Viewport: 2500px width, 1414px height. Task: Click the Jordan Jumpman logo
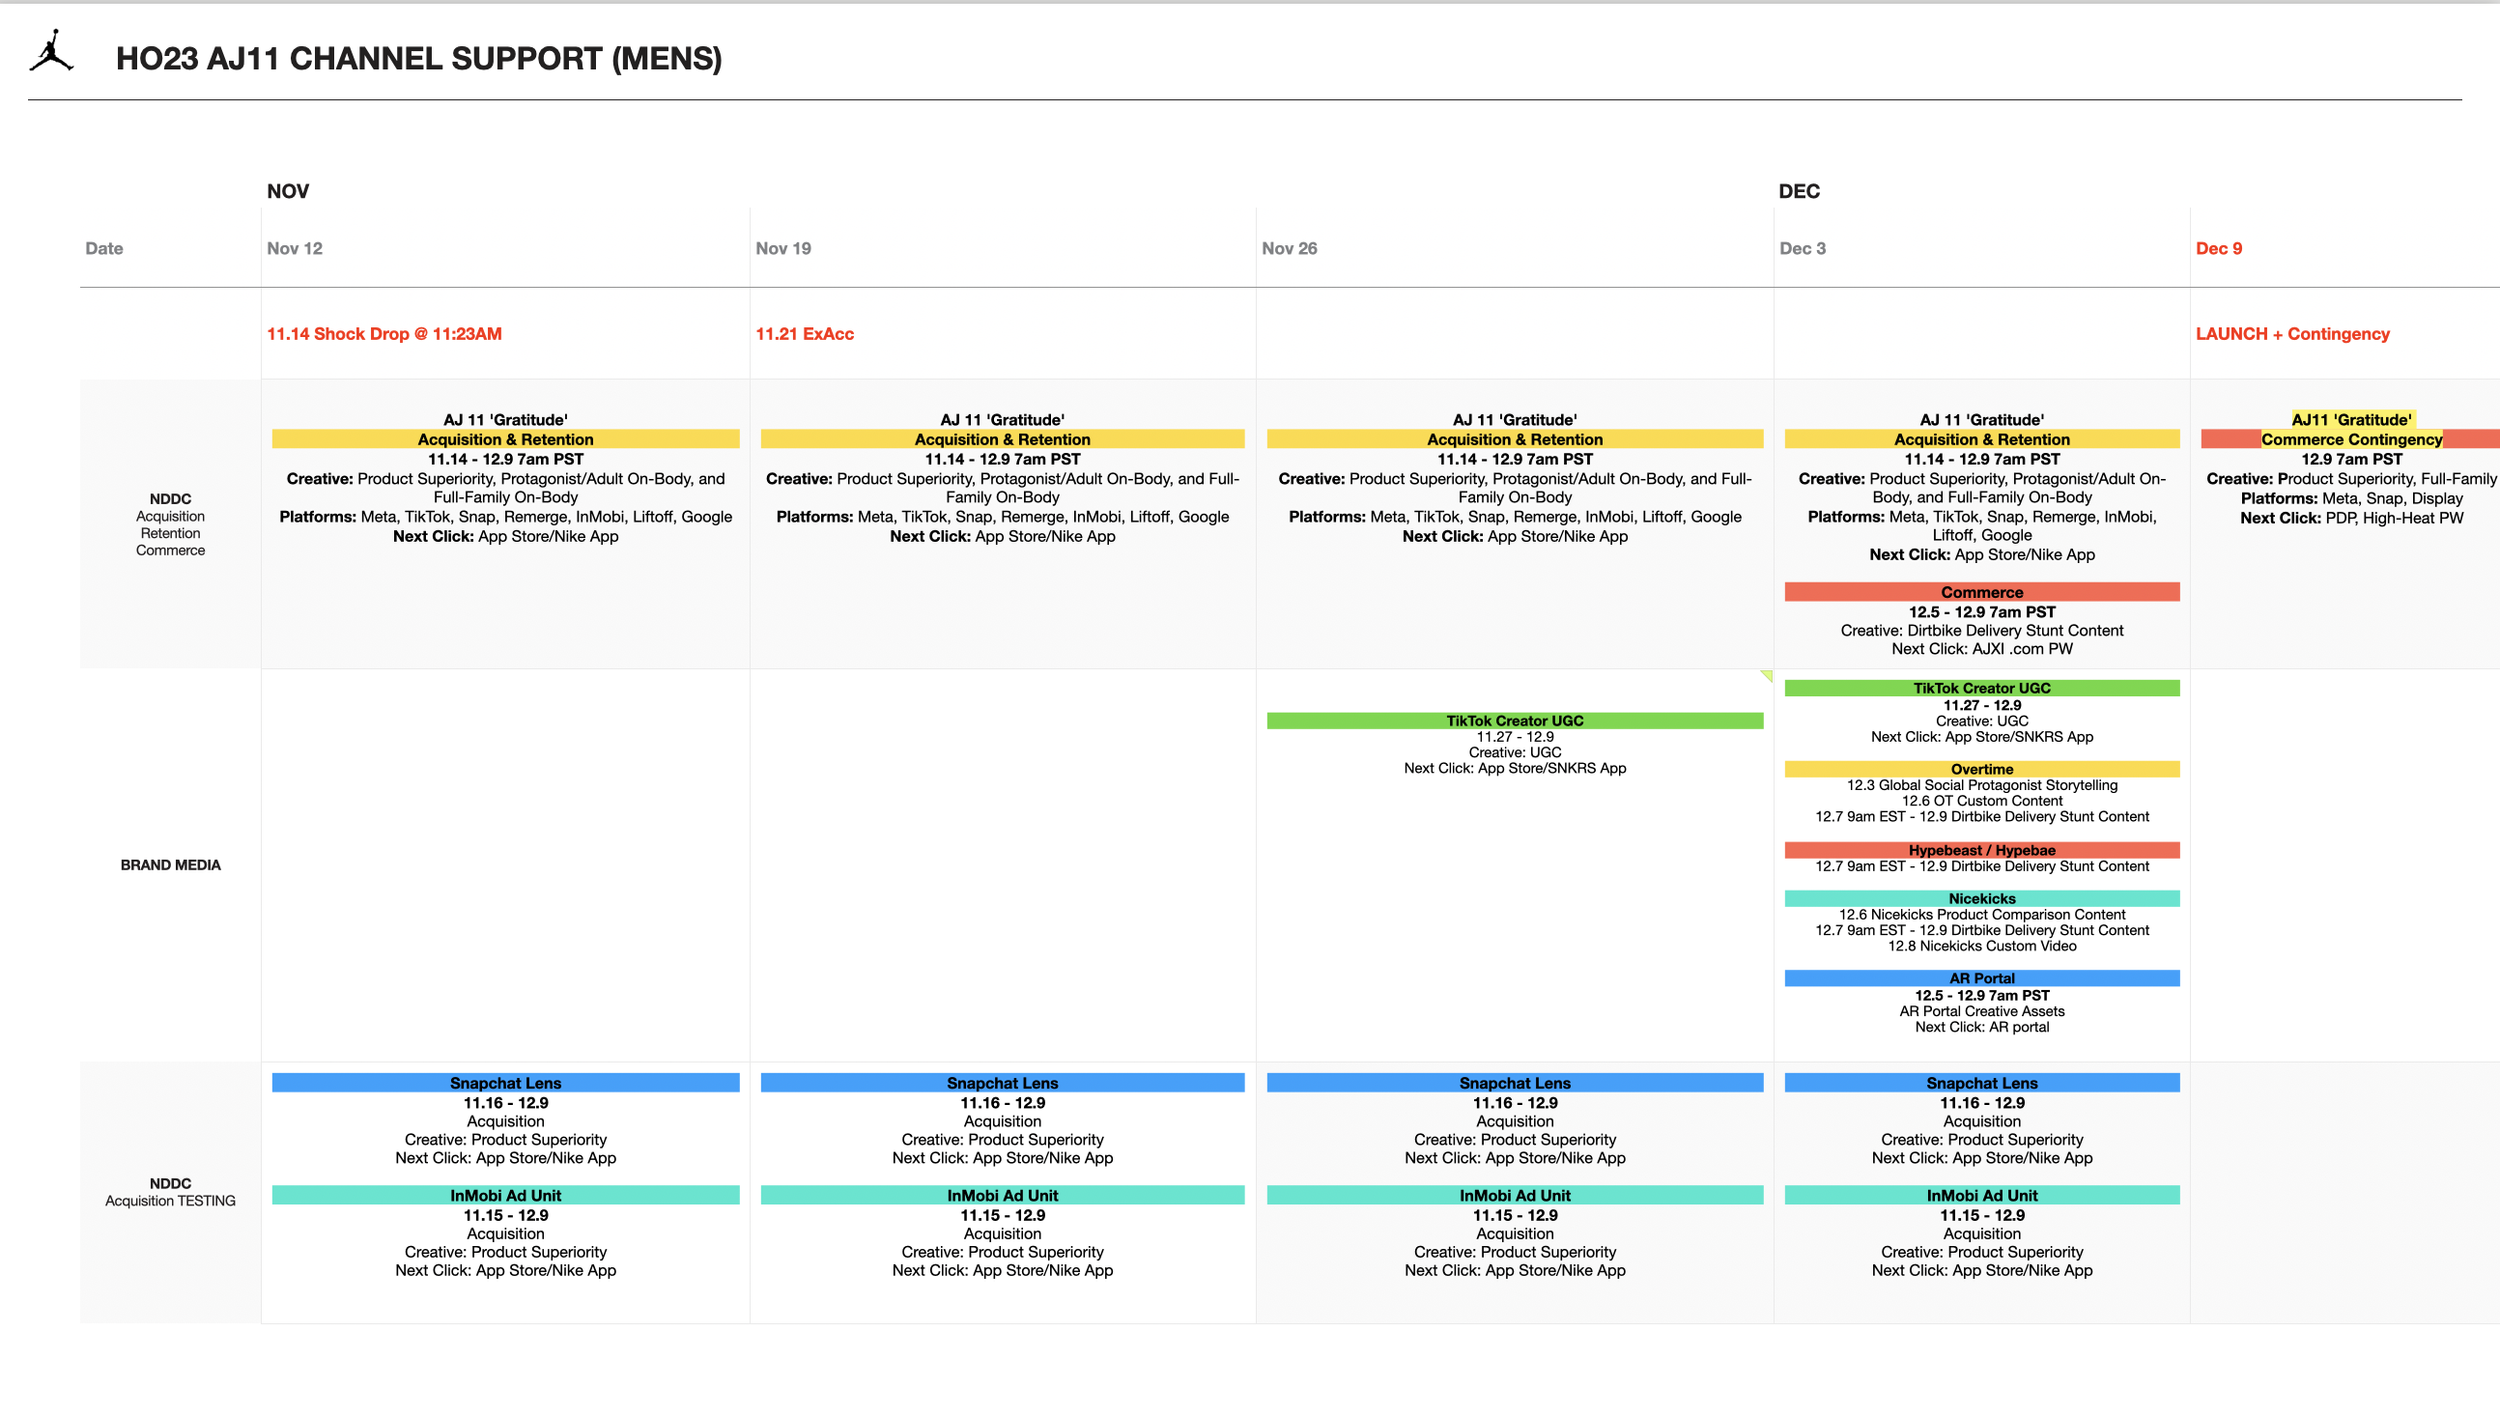[x=52, y=50]
